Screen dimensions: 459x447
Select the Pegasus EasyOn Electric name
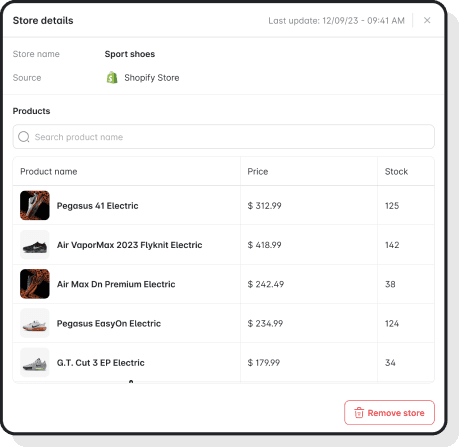click(109, 323)
